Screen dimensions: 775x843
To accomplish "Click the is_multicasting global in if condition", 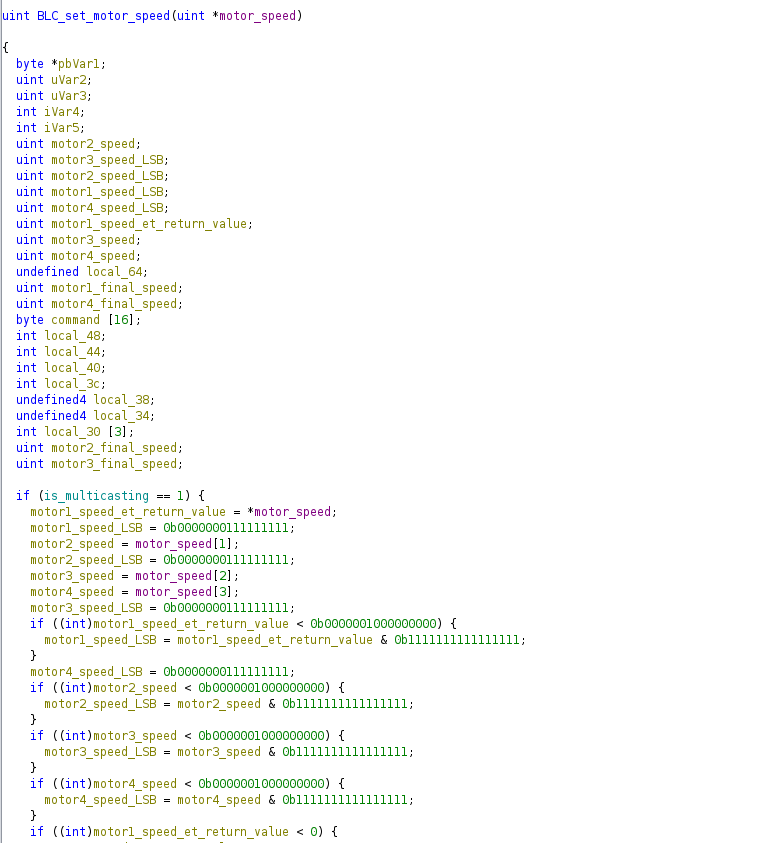I will pyautogui.click(x=96, y=496).
